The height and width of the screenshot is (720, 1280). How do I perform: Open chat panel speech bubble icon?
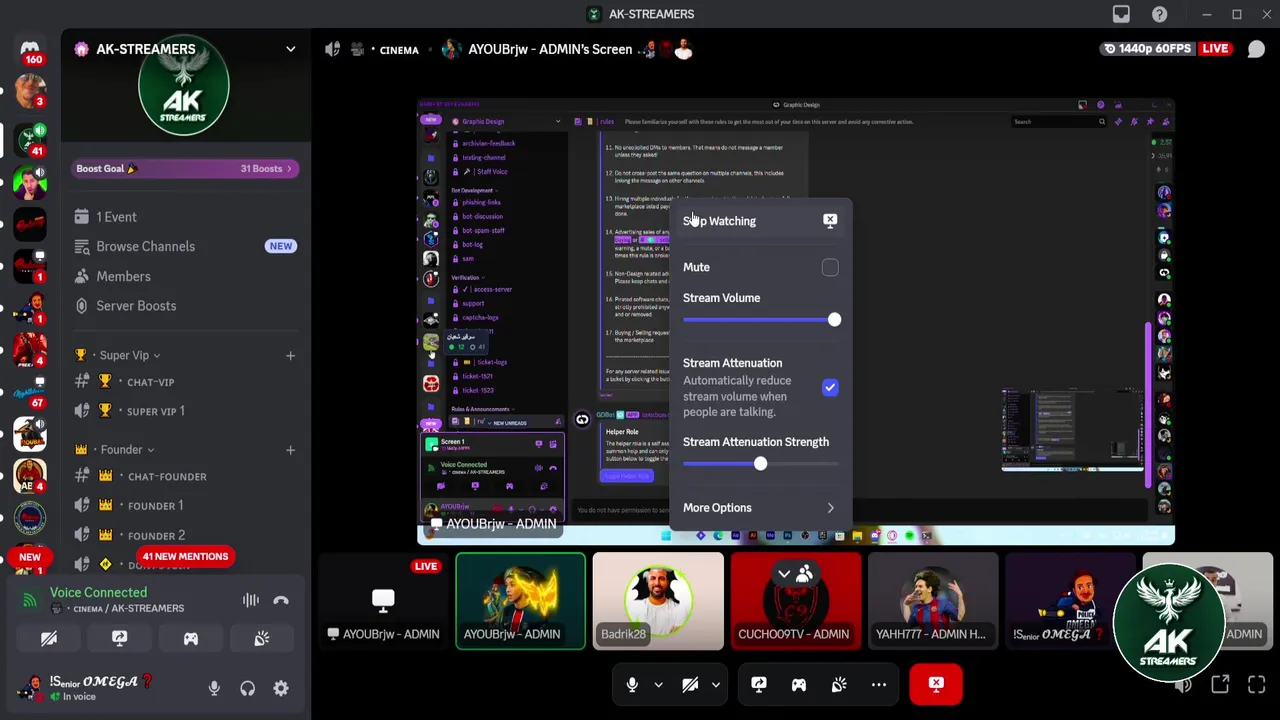[x=1256, y=49]
